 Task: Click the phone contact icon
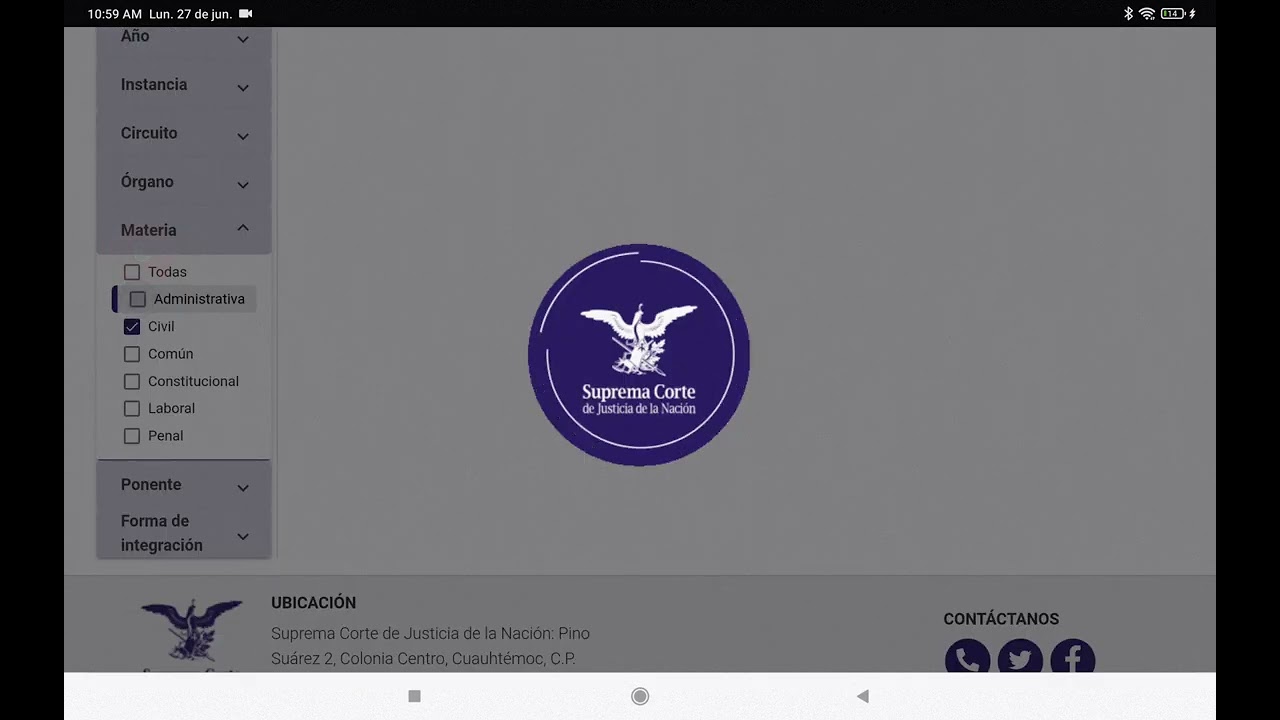tap(967, 658)
